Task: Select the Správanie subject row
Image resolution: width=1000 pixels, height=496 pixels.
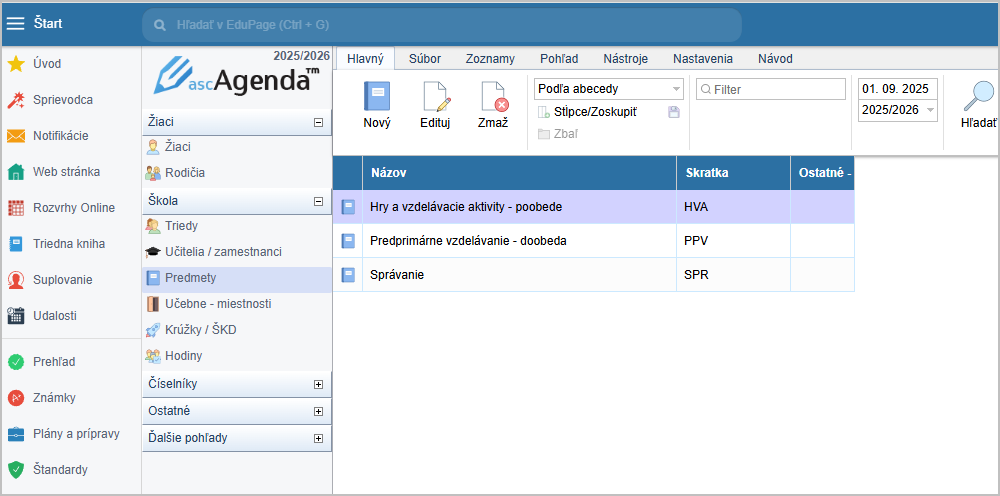Action: (520, 274)
